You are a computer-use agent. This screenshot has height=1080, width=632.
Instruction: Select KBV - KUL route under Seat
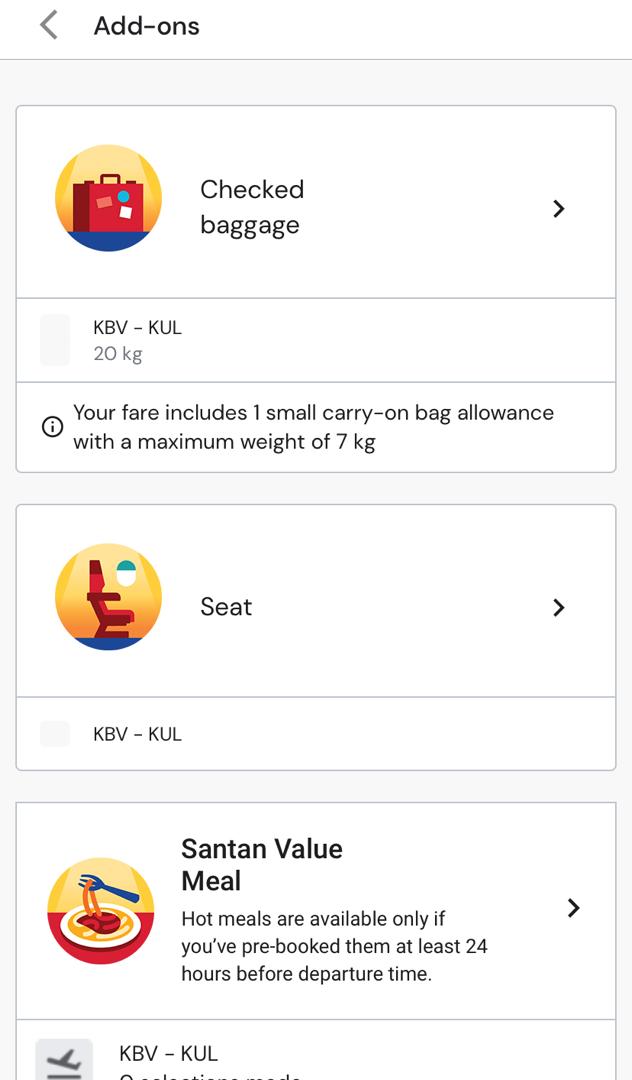138,734
